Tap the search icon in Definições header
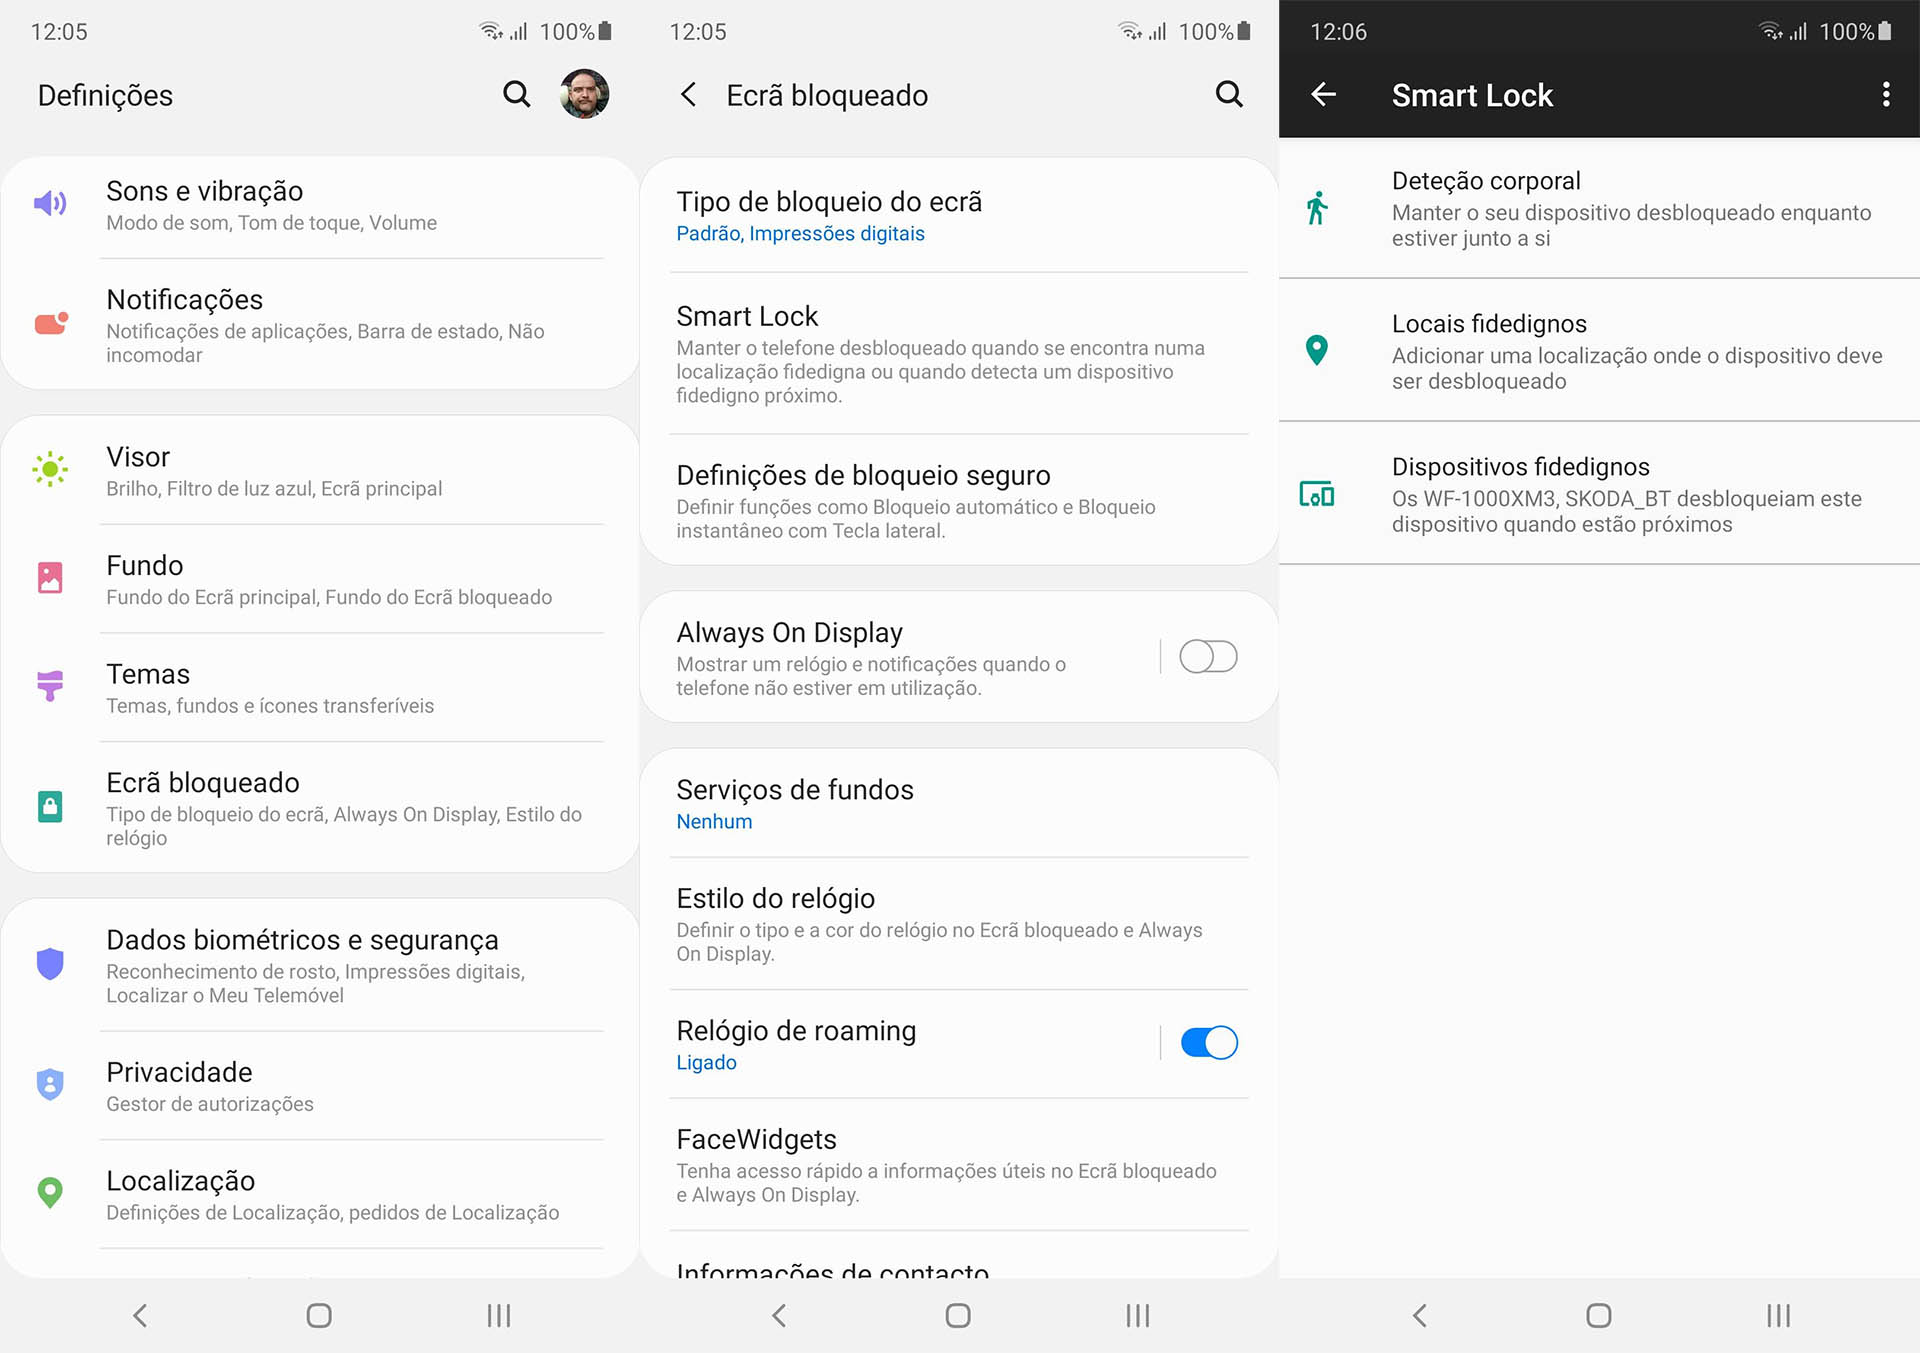1920x1353 pixels. coord(516,94)
